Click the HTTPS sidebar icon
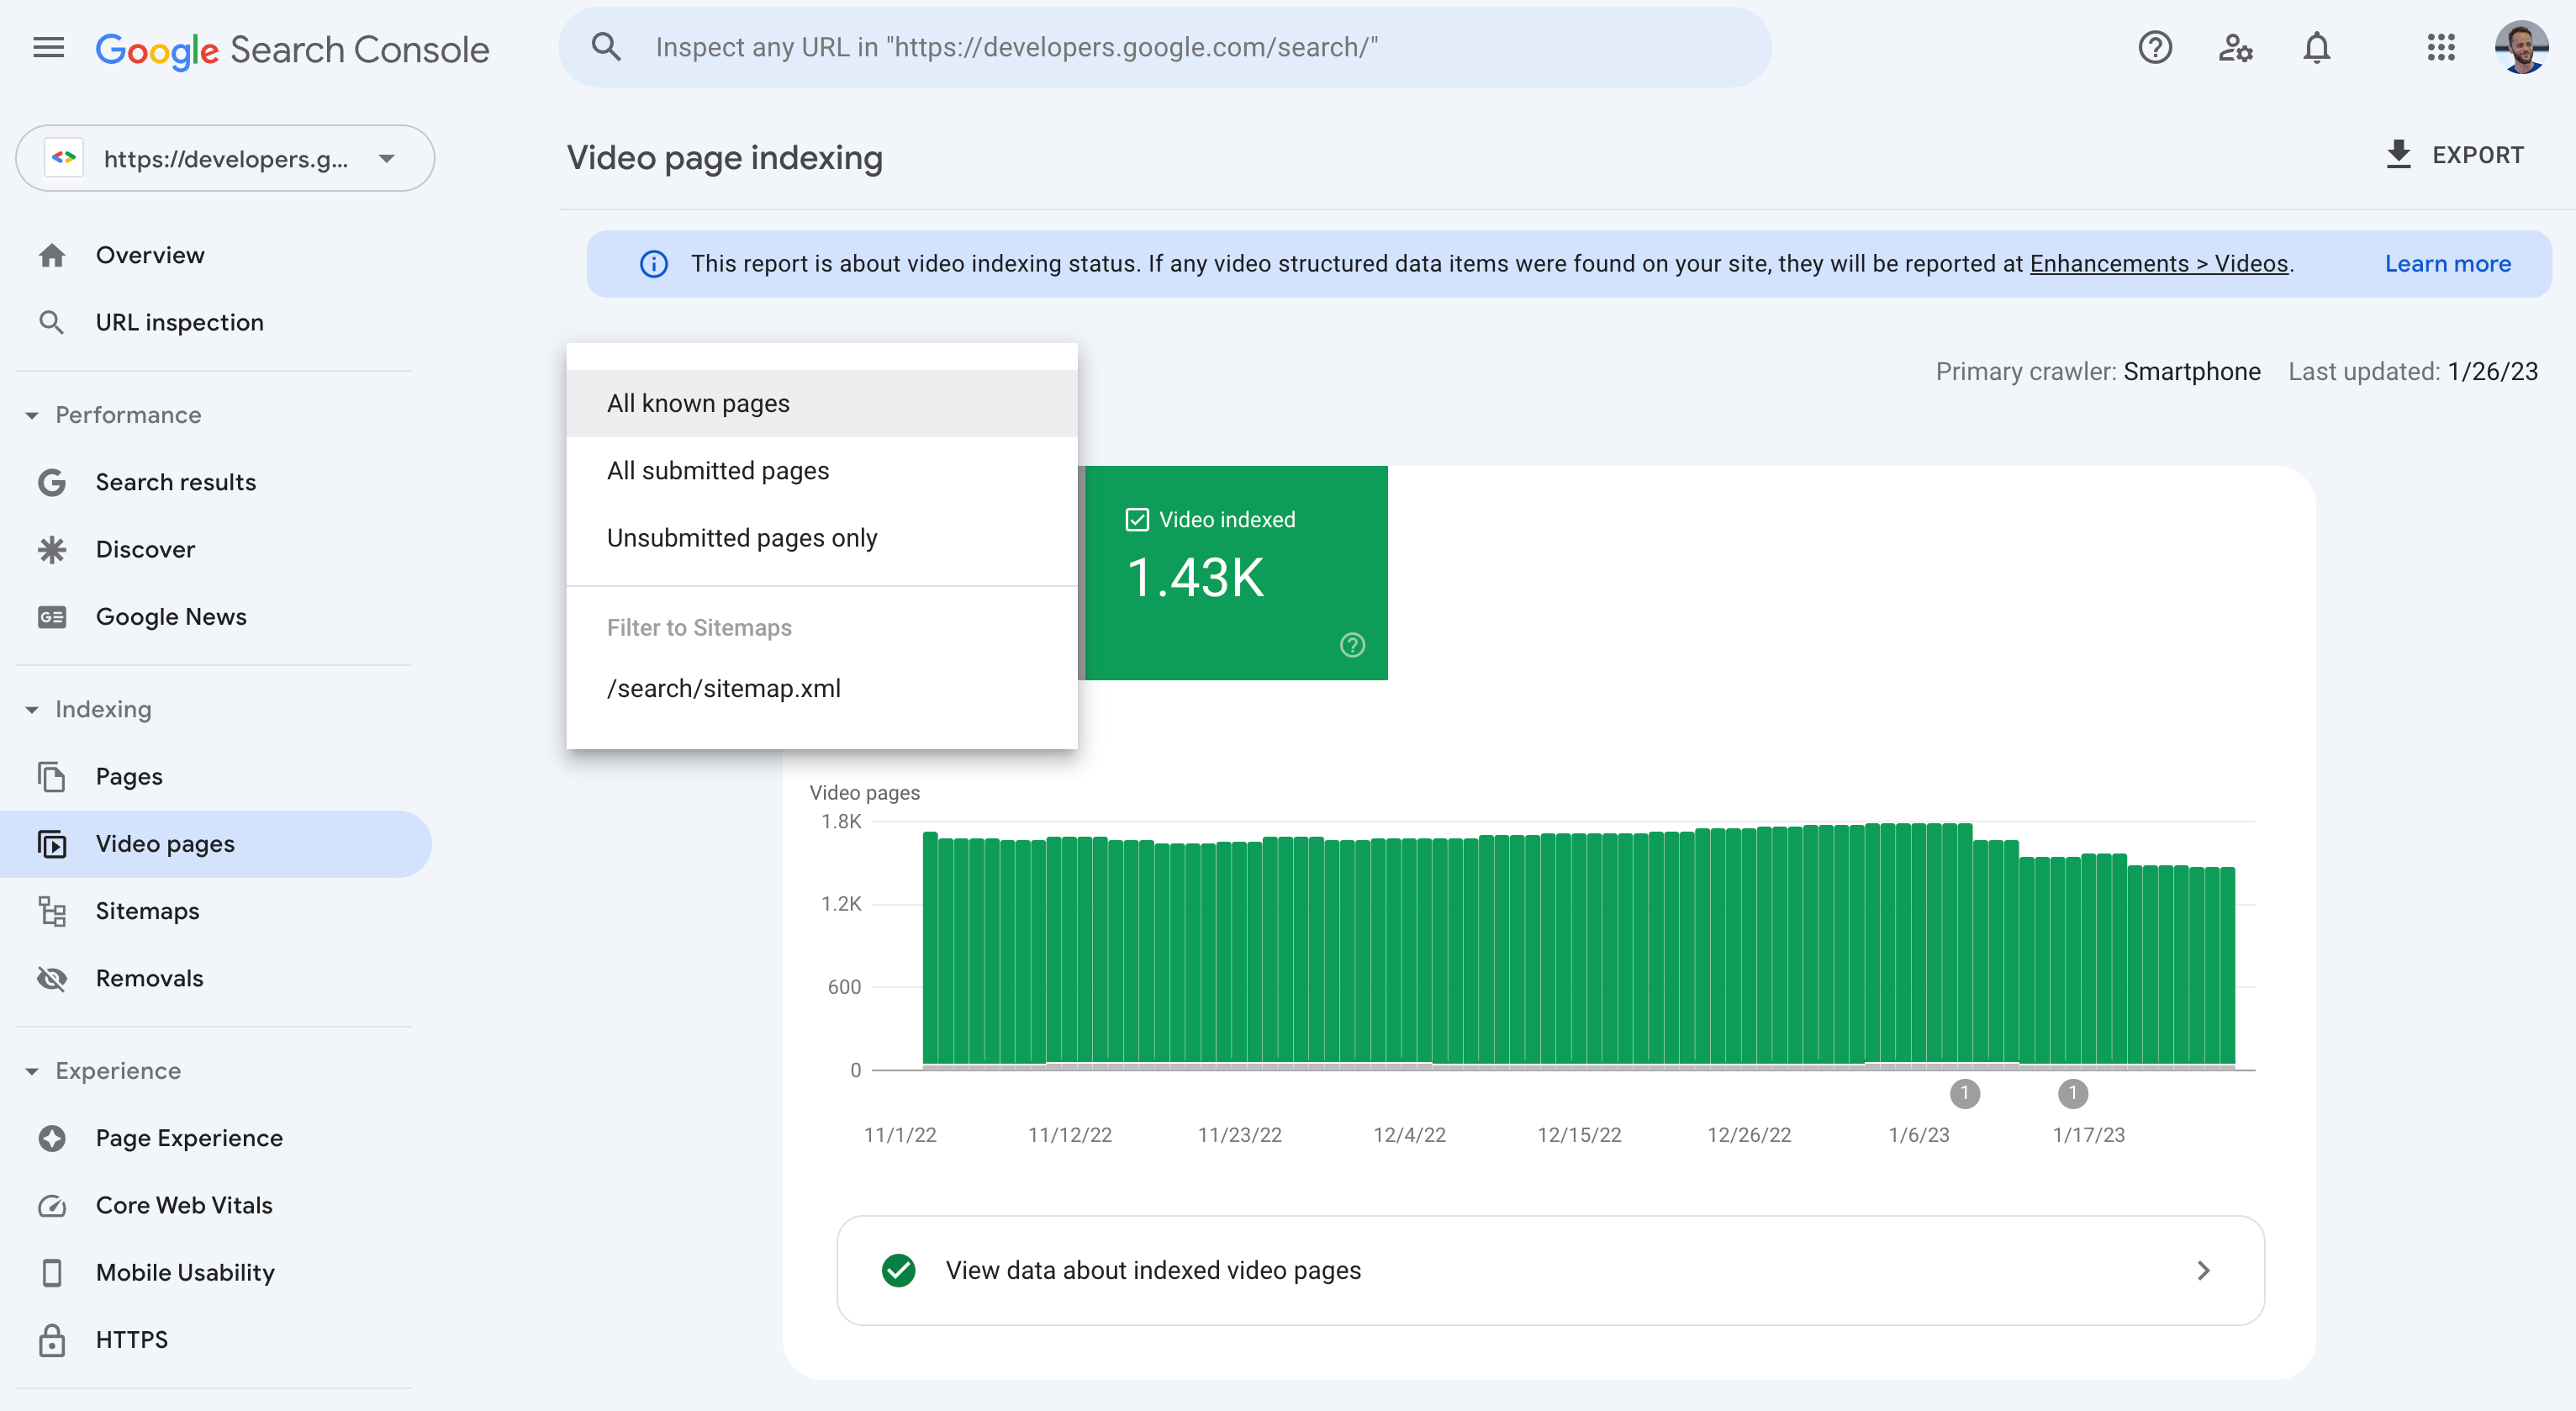 pyautogui.click(x=49, y=1338)
